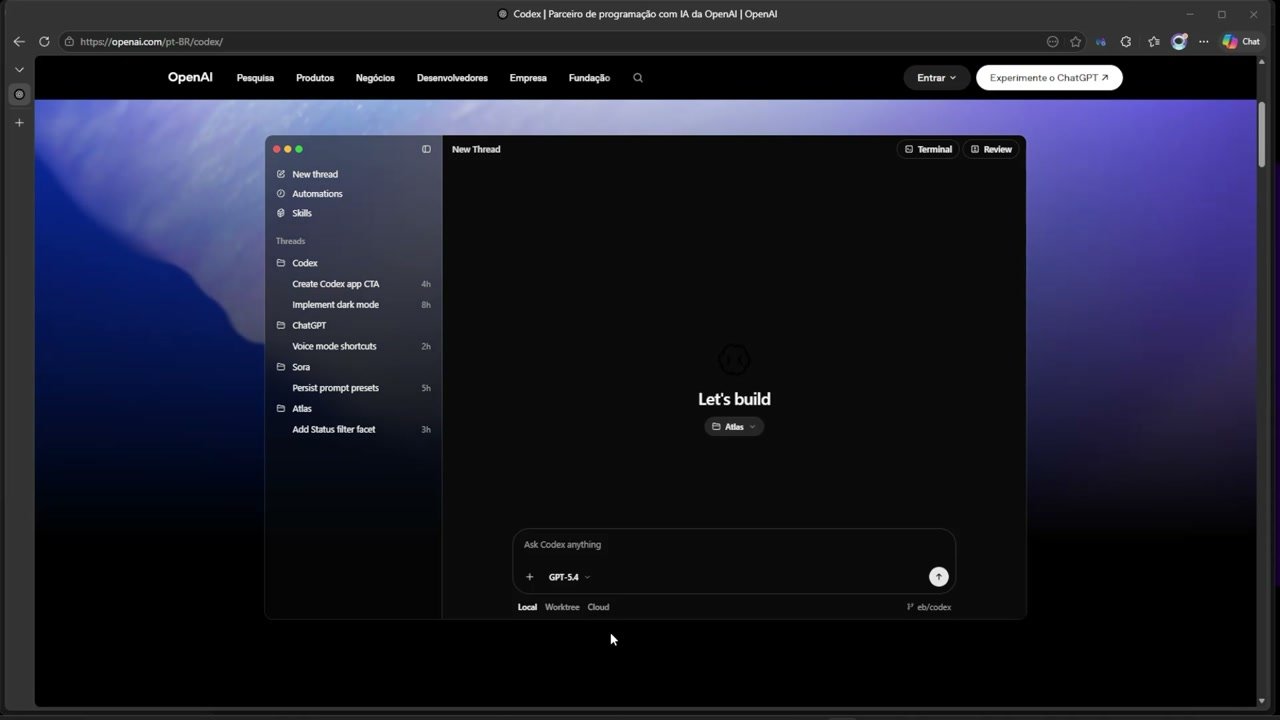Open the Empresa menu
The height and width of the screenshot is (720, 1280).
point(528,78)
